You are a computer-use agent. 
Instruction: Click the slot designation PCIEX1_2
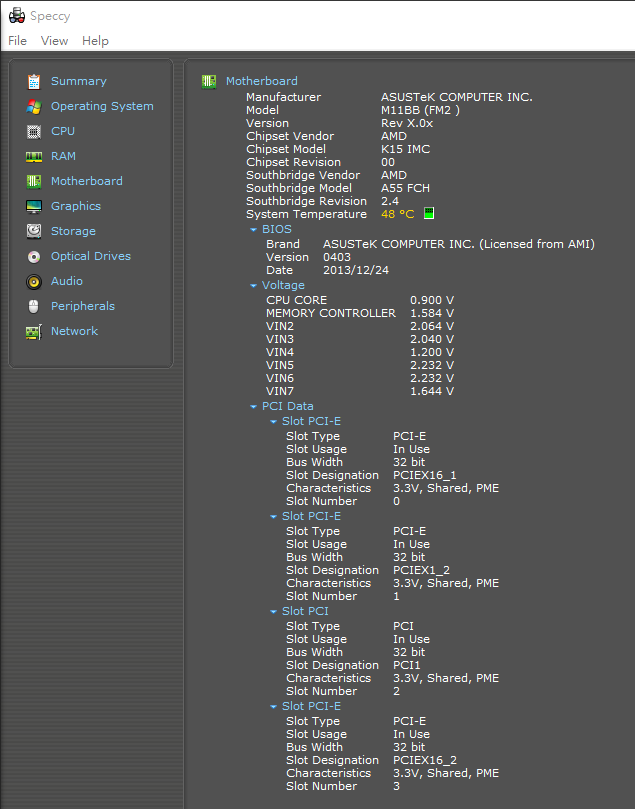pyautogui.click(x=421, y=570)
